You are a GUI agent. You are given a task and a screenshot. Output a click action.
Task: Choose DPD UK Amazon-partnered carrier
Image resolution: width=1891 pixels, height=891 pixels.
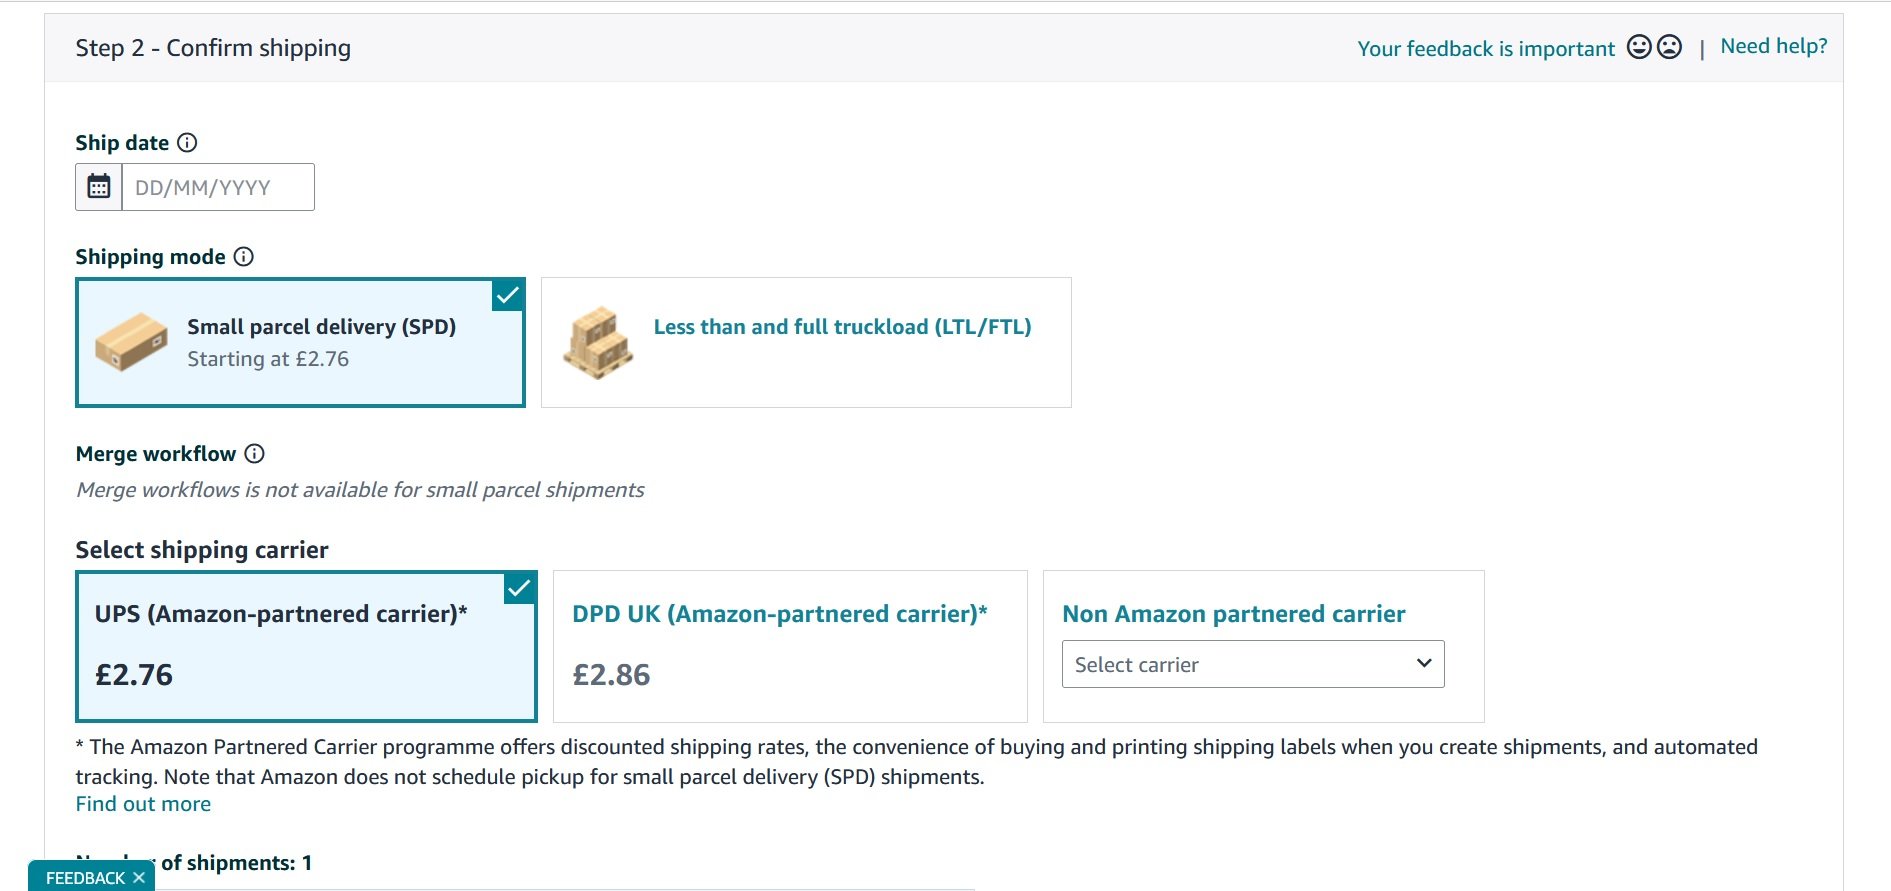779,614
